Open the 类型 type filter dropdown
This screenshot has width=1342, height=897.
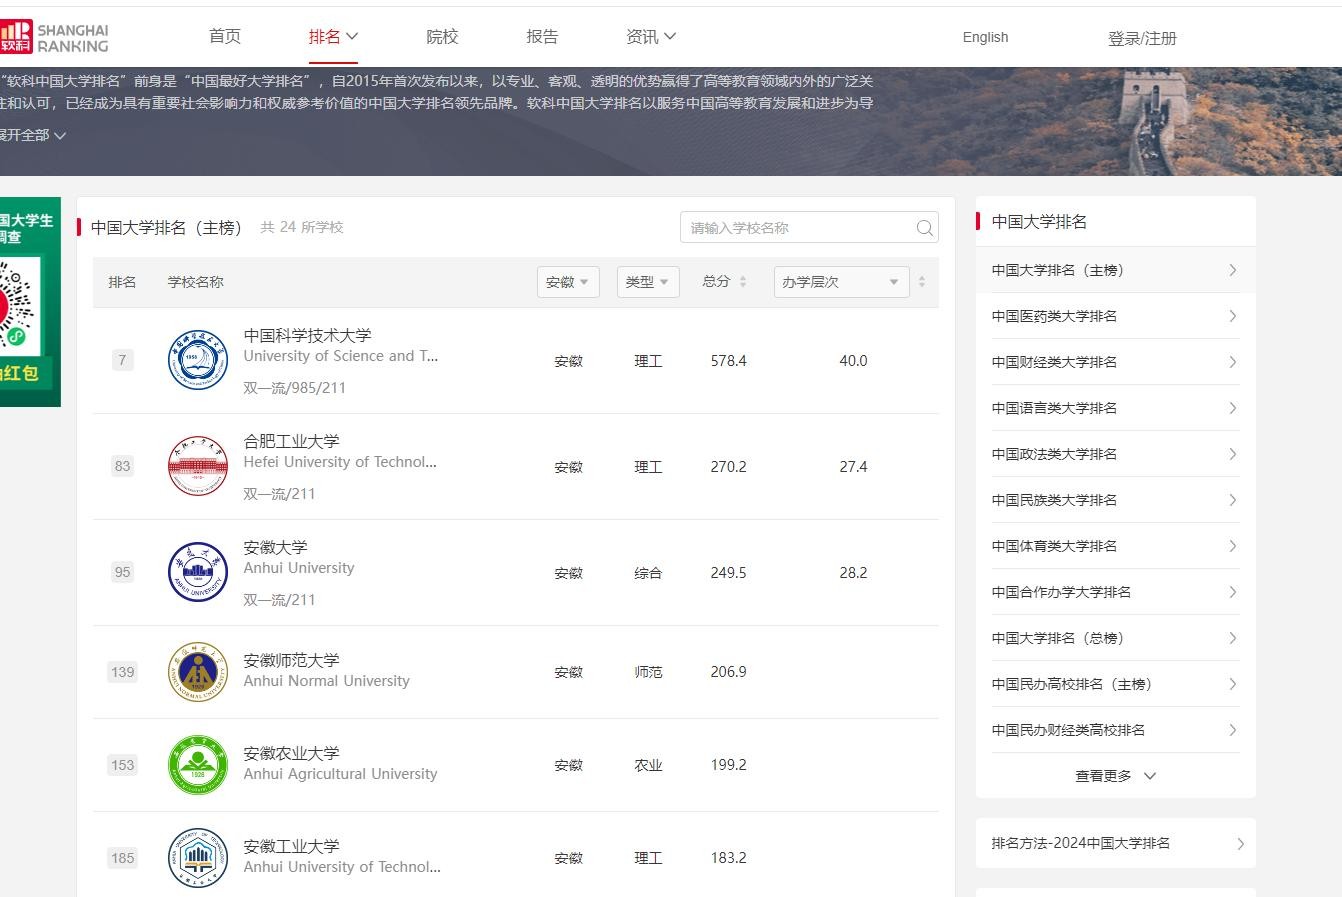pyautogui.click(x=647, y=282)
